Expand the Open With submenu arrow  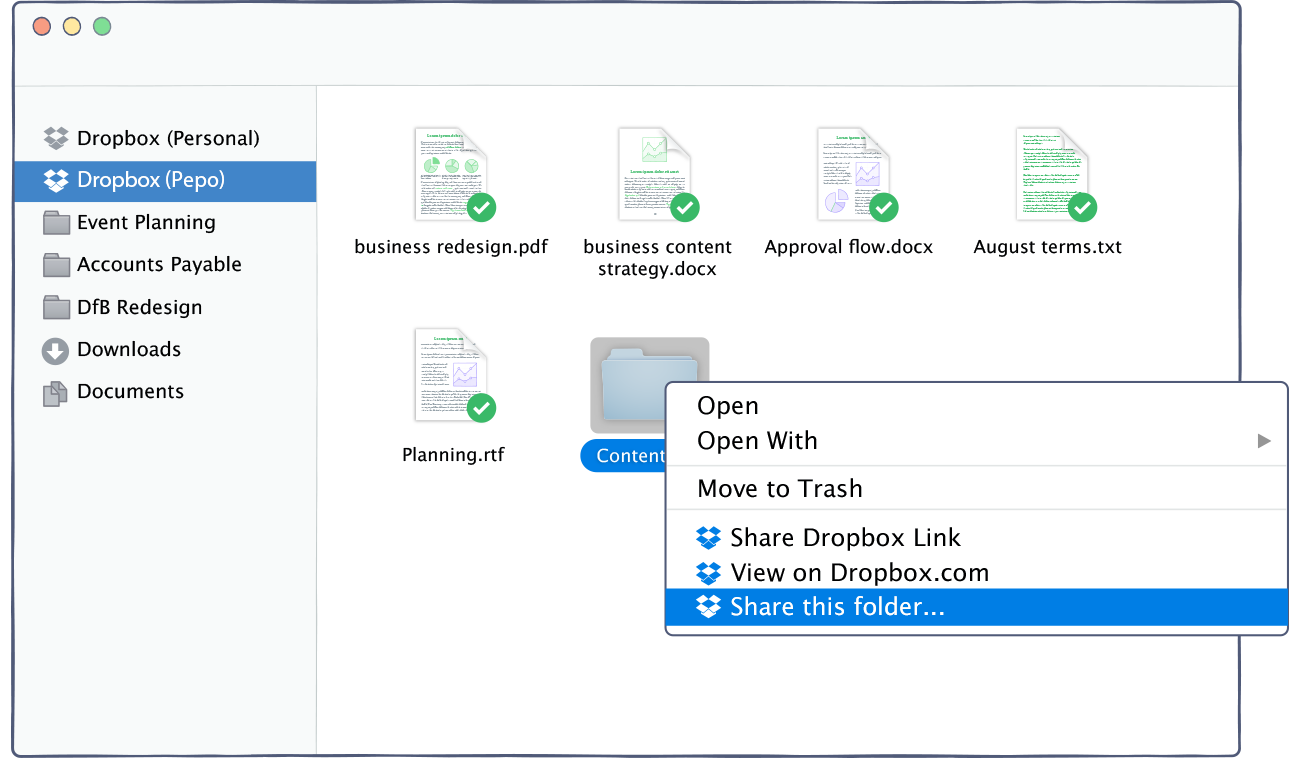[x=1264, y=441]
